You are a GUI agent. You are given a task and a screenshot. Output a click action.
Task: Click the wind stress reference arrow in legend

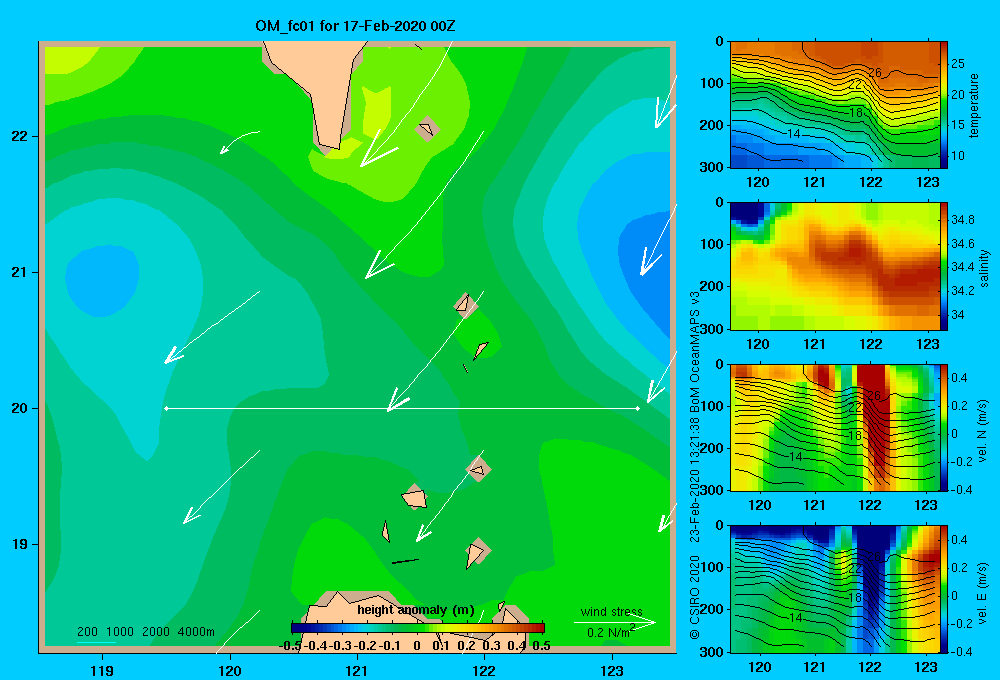[x=615, y=622]
